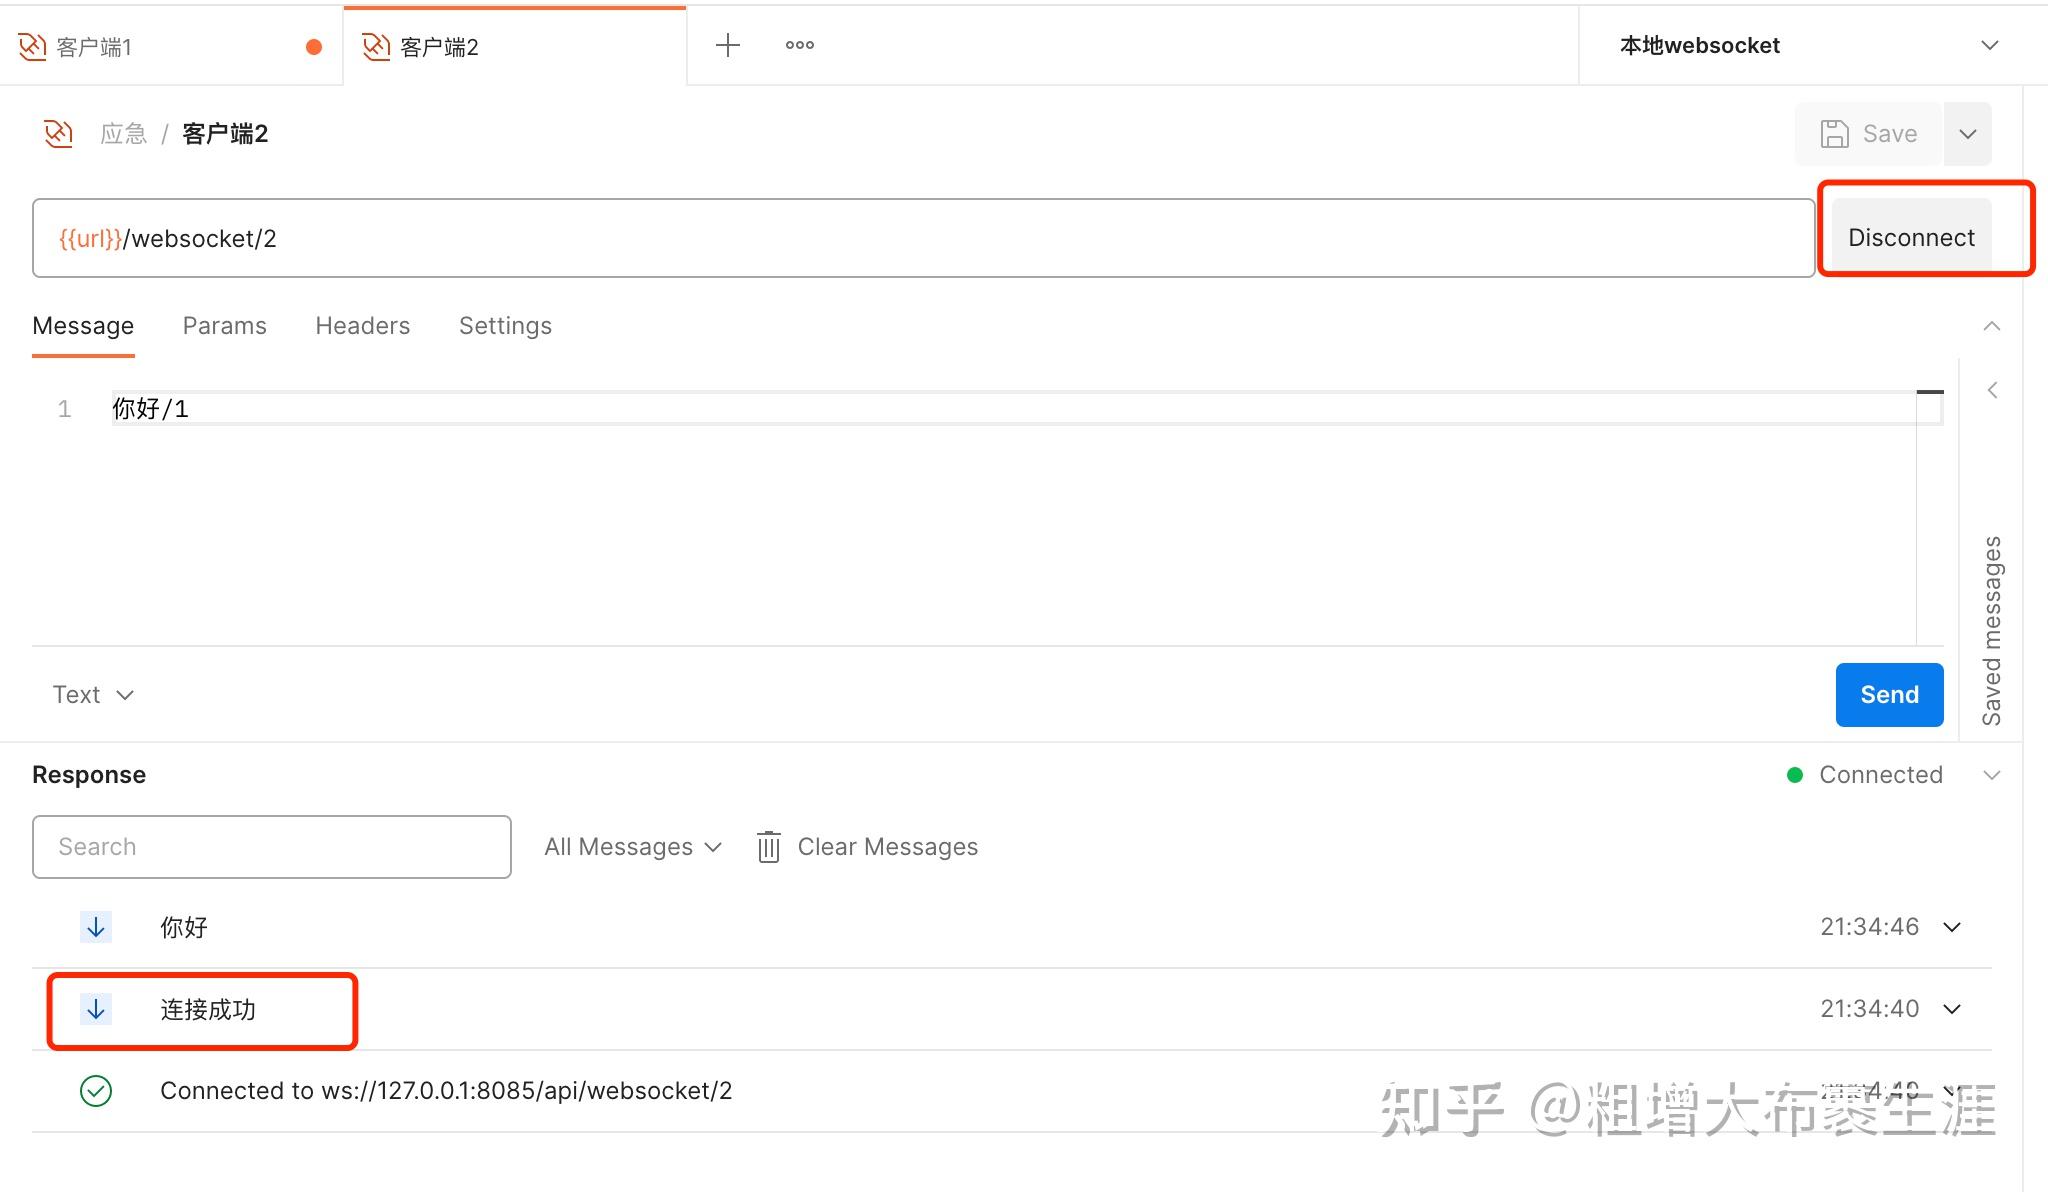The image size is (2048, 1192).
Task: Click the green check icon of connected row
Action: (x=96, y=1091)
